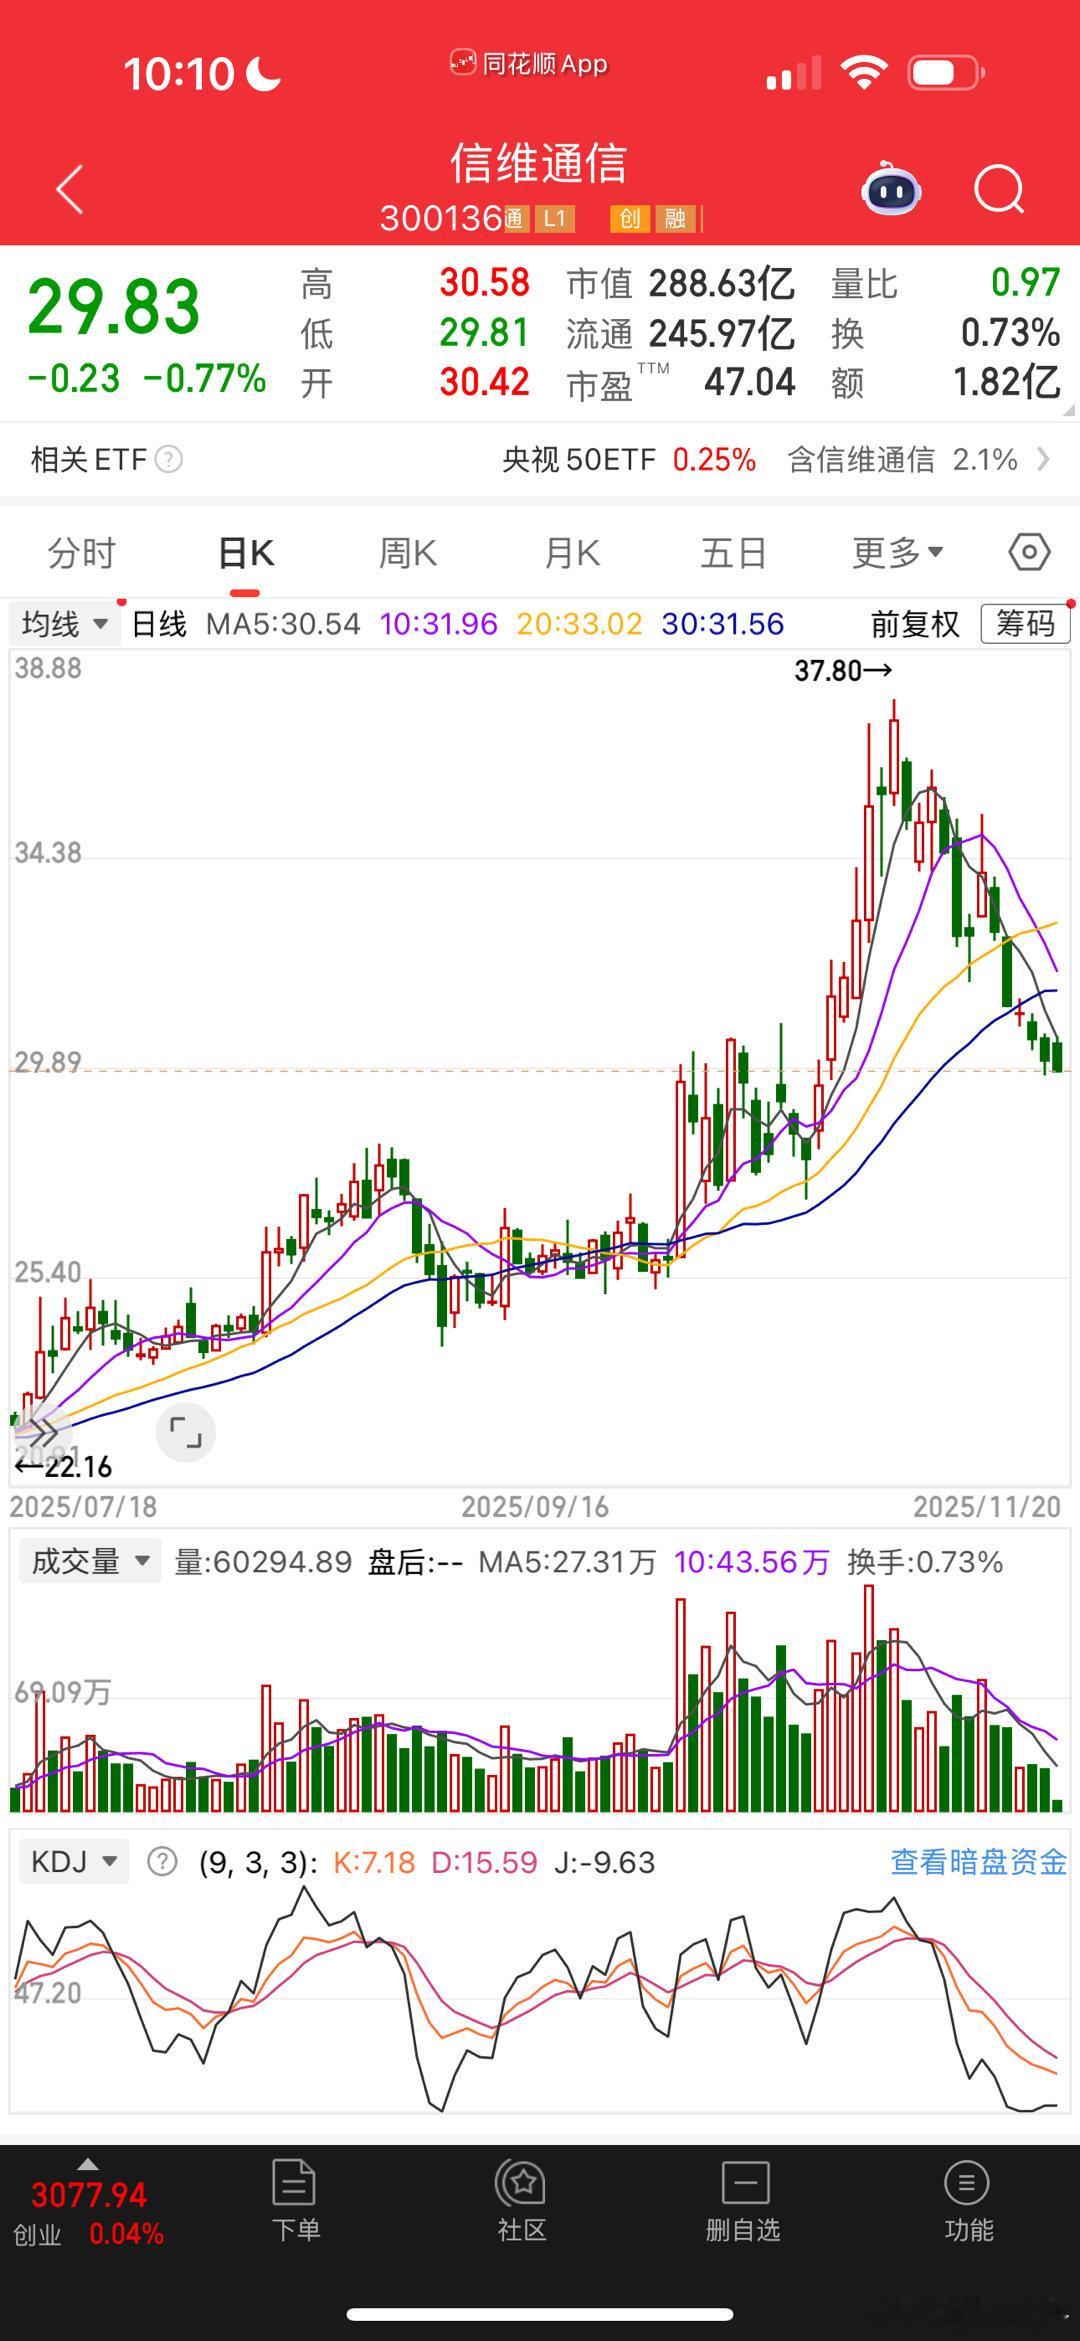
Task: Tap the purple MA10 31.96 label
Action: pos(438,624)
